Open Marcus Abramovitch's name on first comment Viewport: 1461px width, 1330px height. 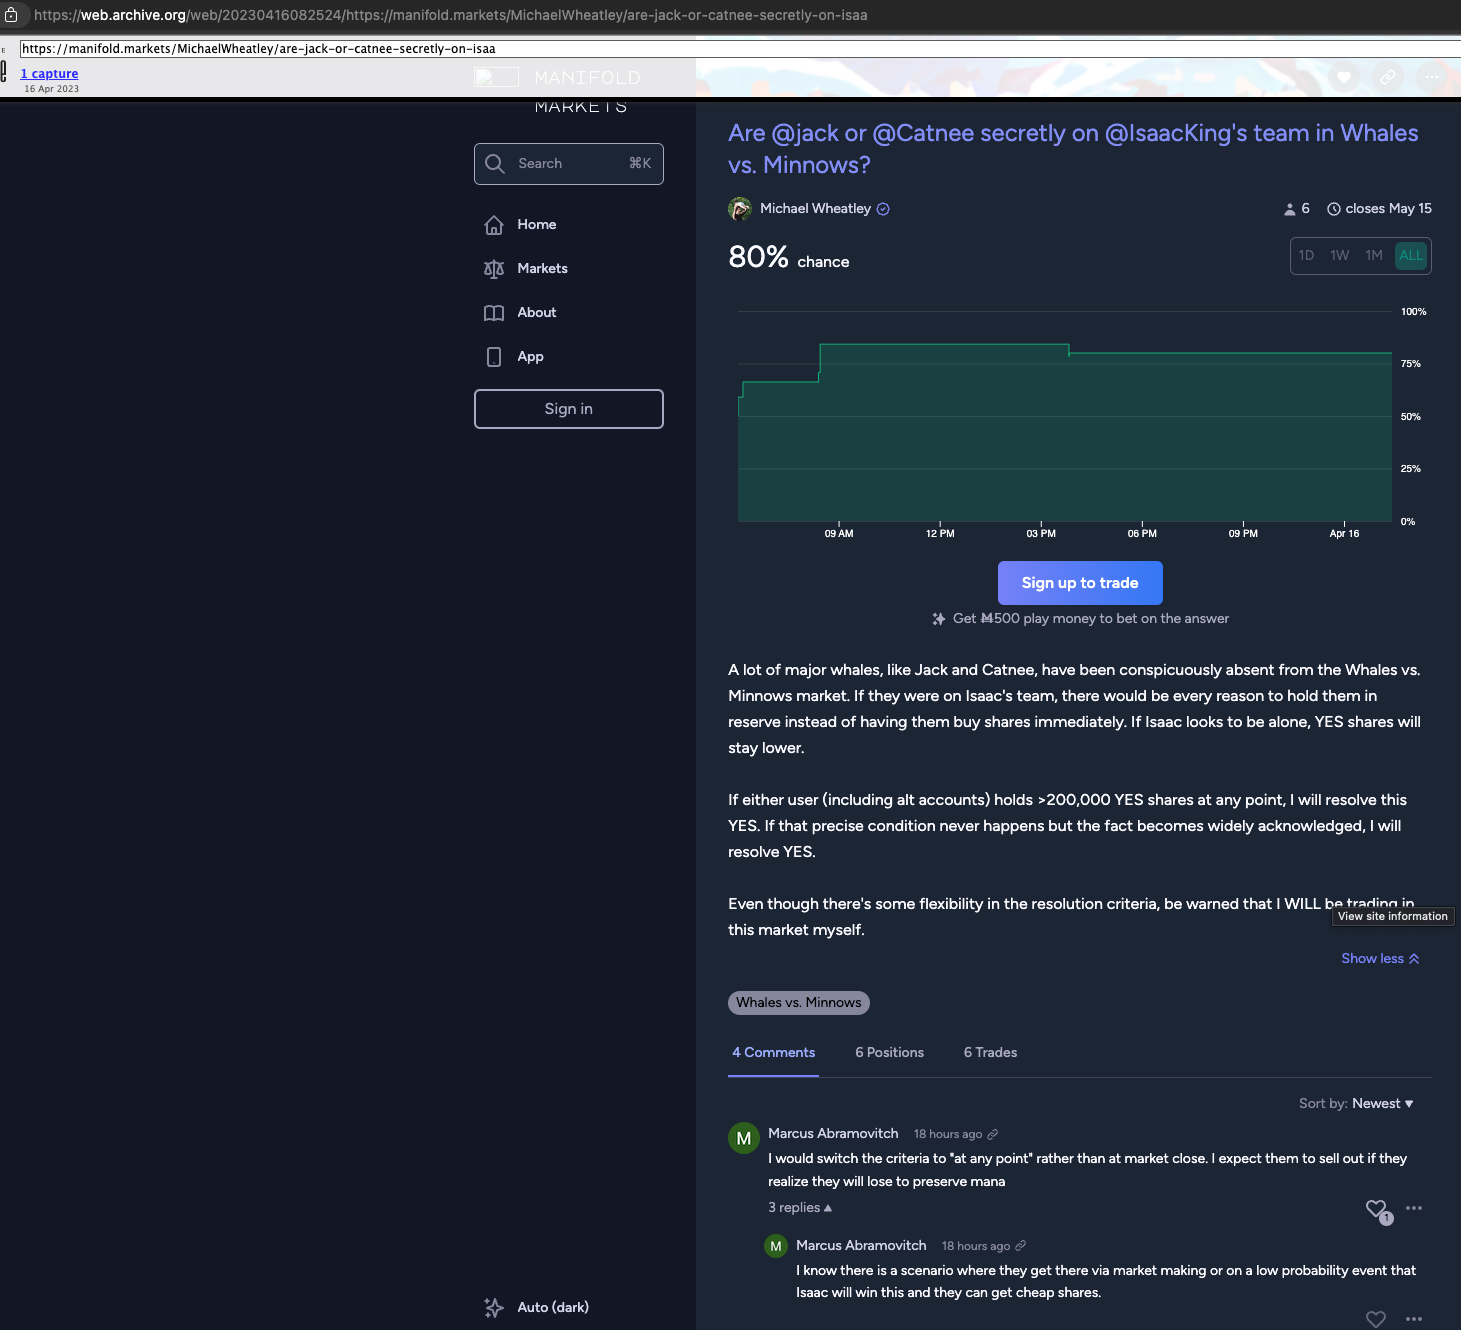coord(833,1134)
